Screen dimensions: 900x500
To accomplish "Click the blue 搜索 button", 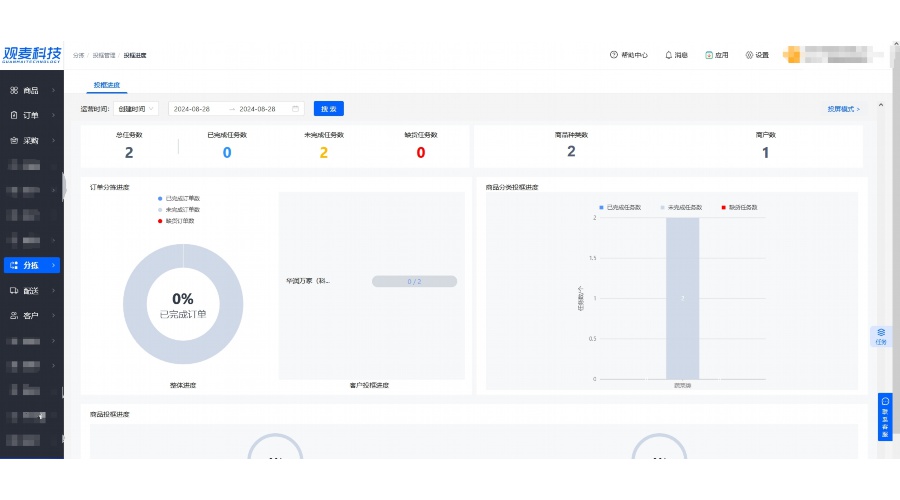I will [328, 109].
